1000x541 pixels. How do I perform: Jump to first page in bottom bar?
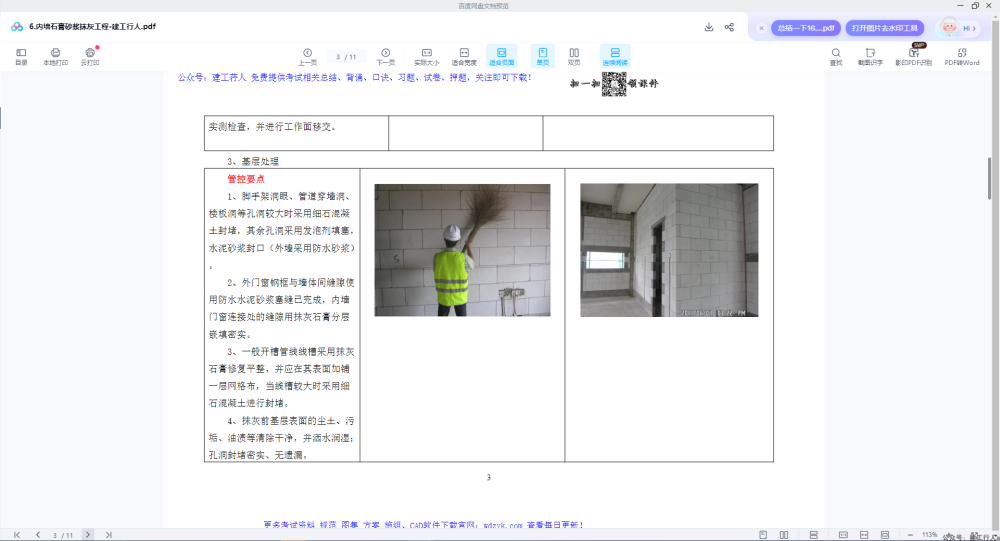(x=17, y=535)
